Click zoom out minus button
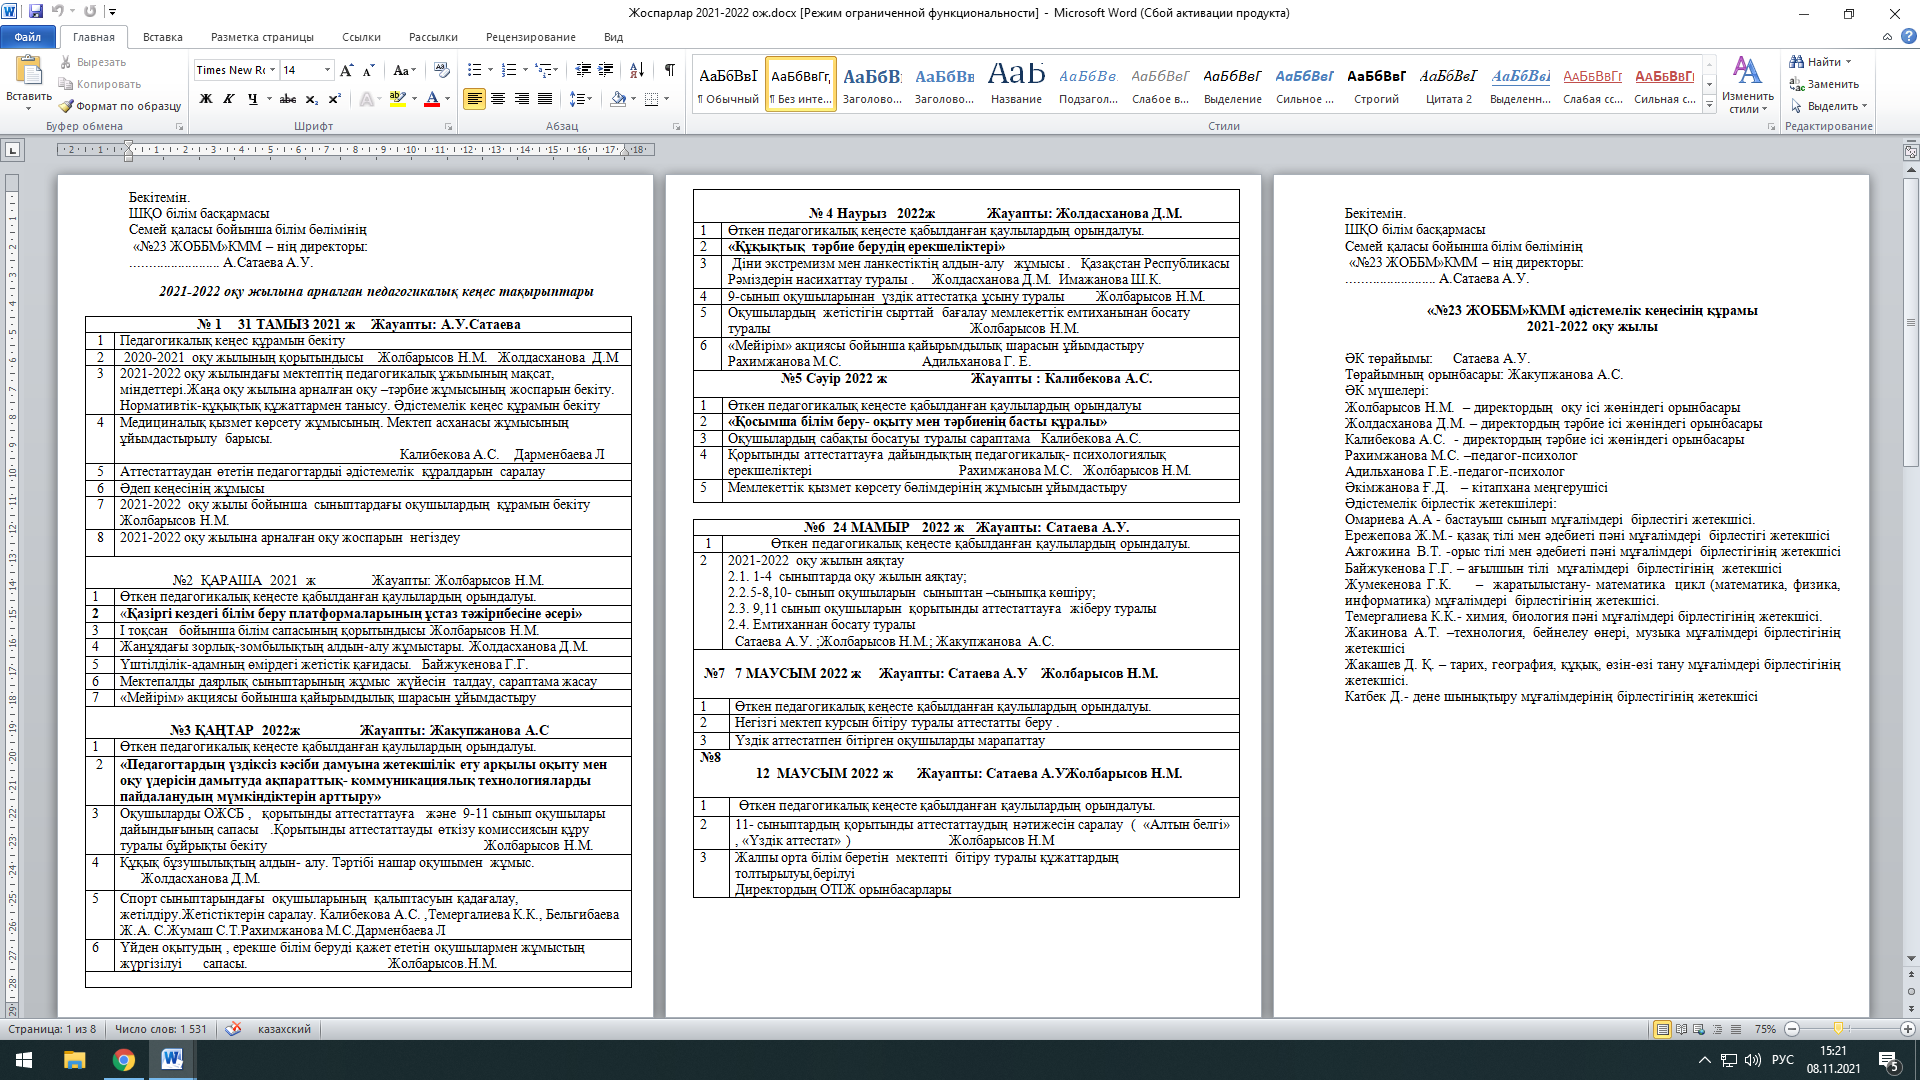The image size is (1920, 1080). [x=1792, y=1029]
